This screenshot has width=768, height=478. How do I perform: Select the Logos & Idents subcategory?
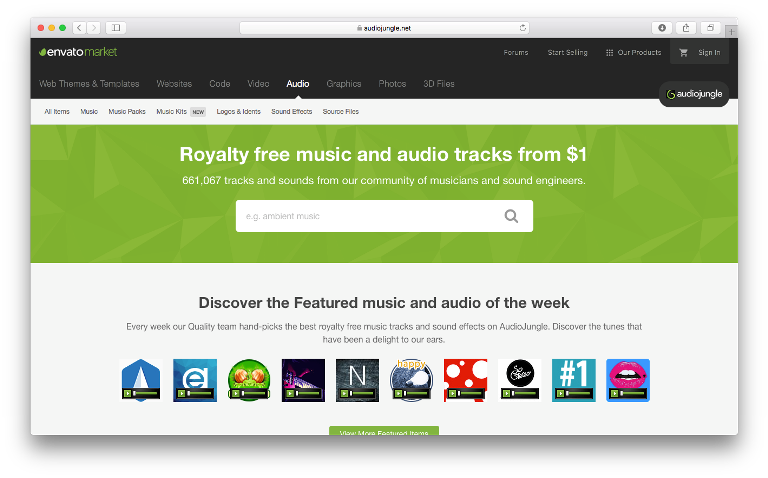point(239,112)
